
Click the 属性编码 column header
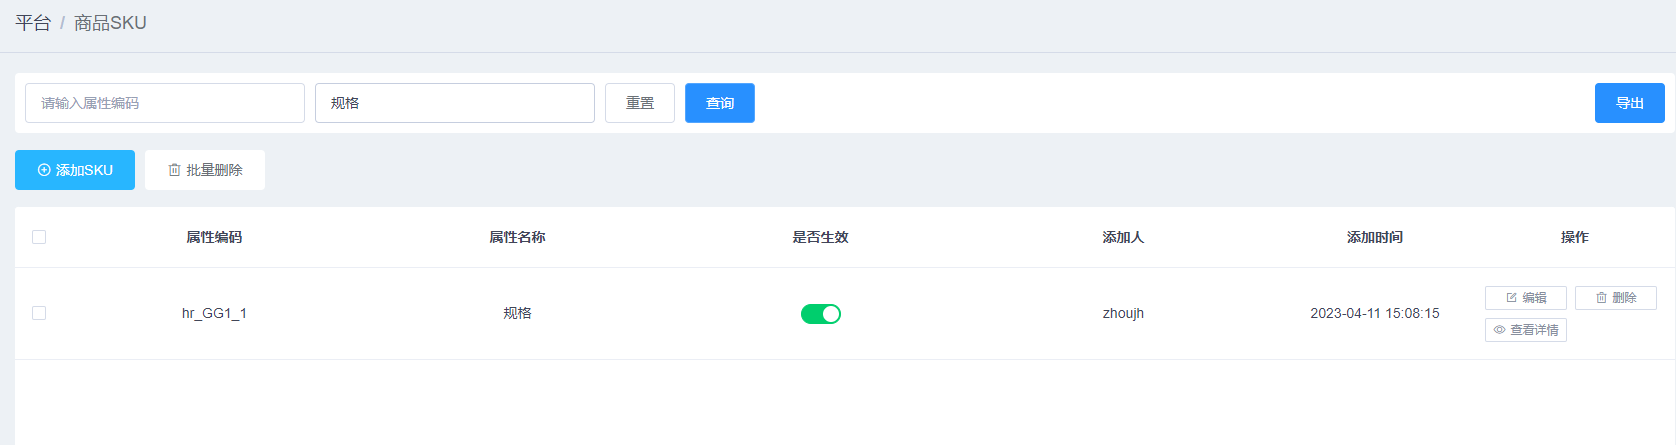pos(214,237)
